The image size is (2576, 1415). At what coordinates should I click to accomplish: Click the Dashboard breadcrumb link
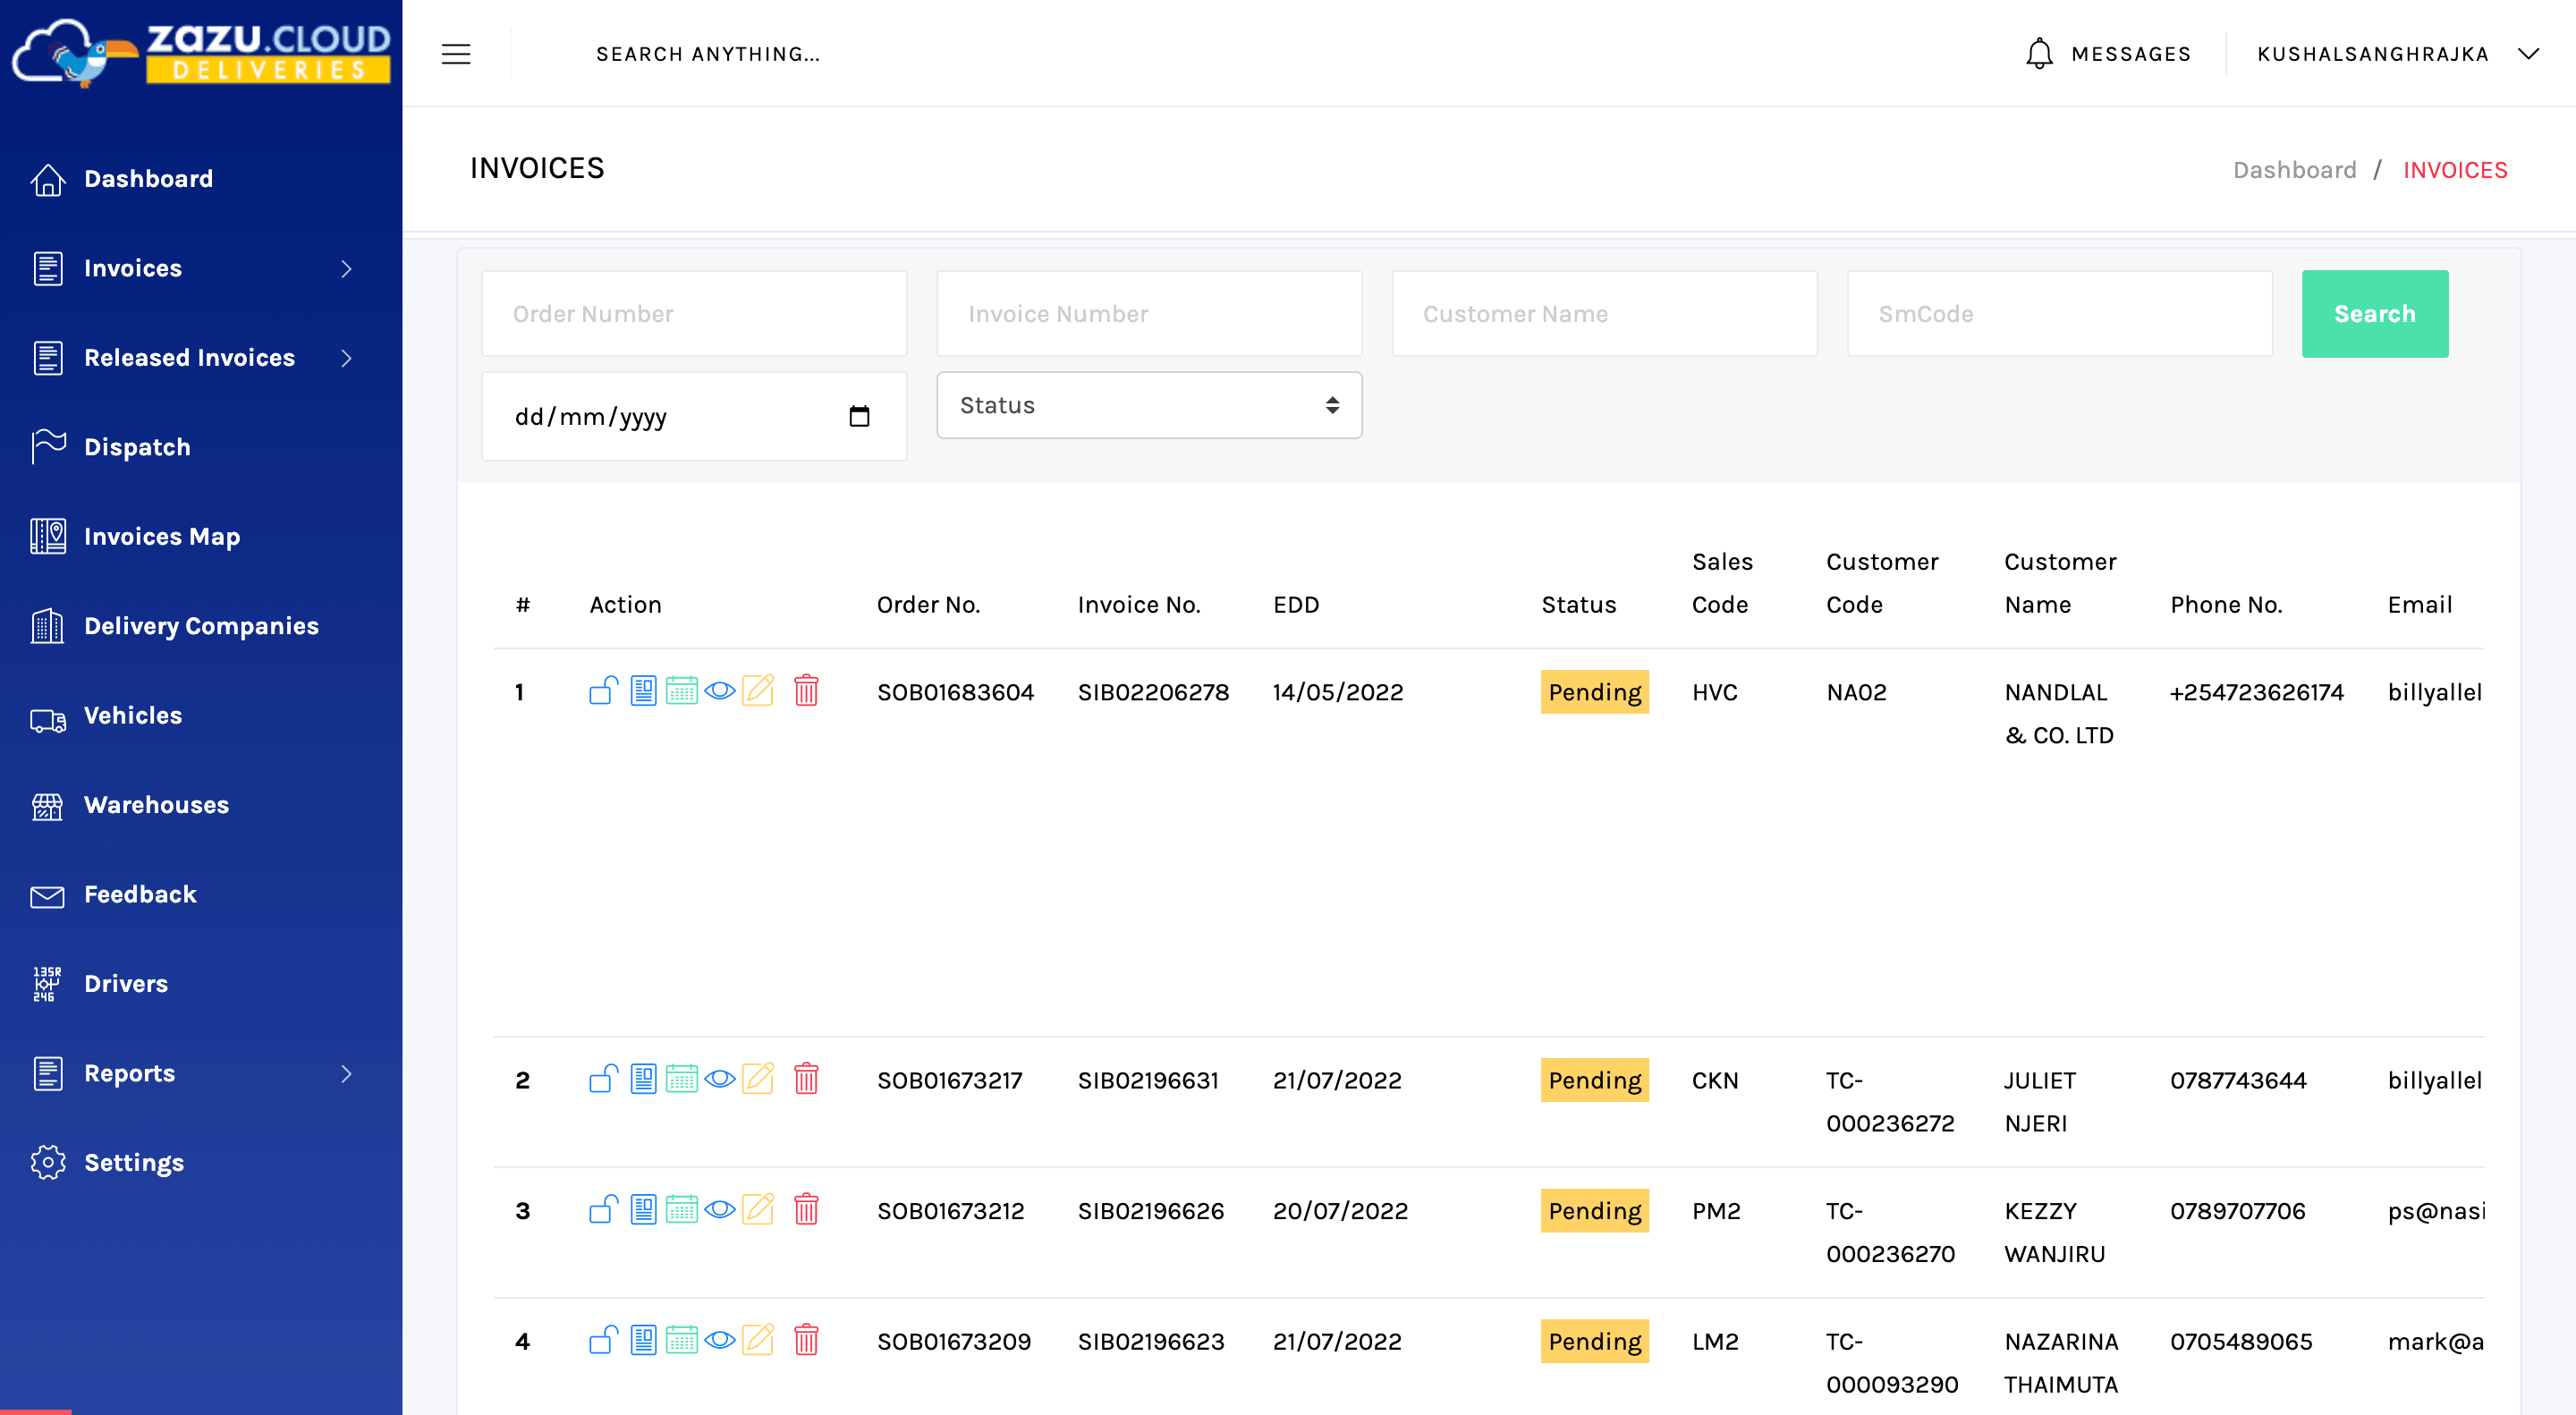click(2295, 170)
